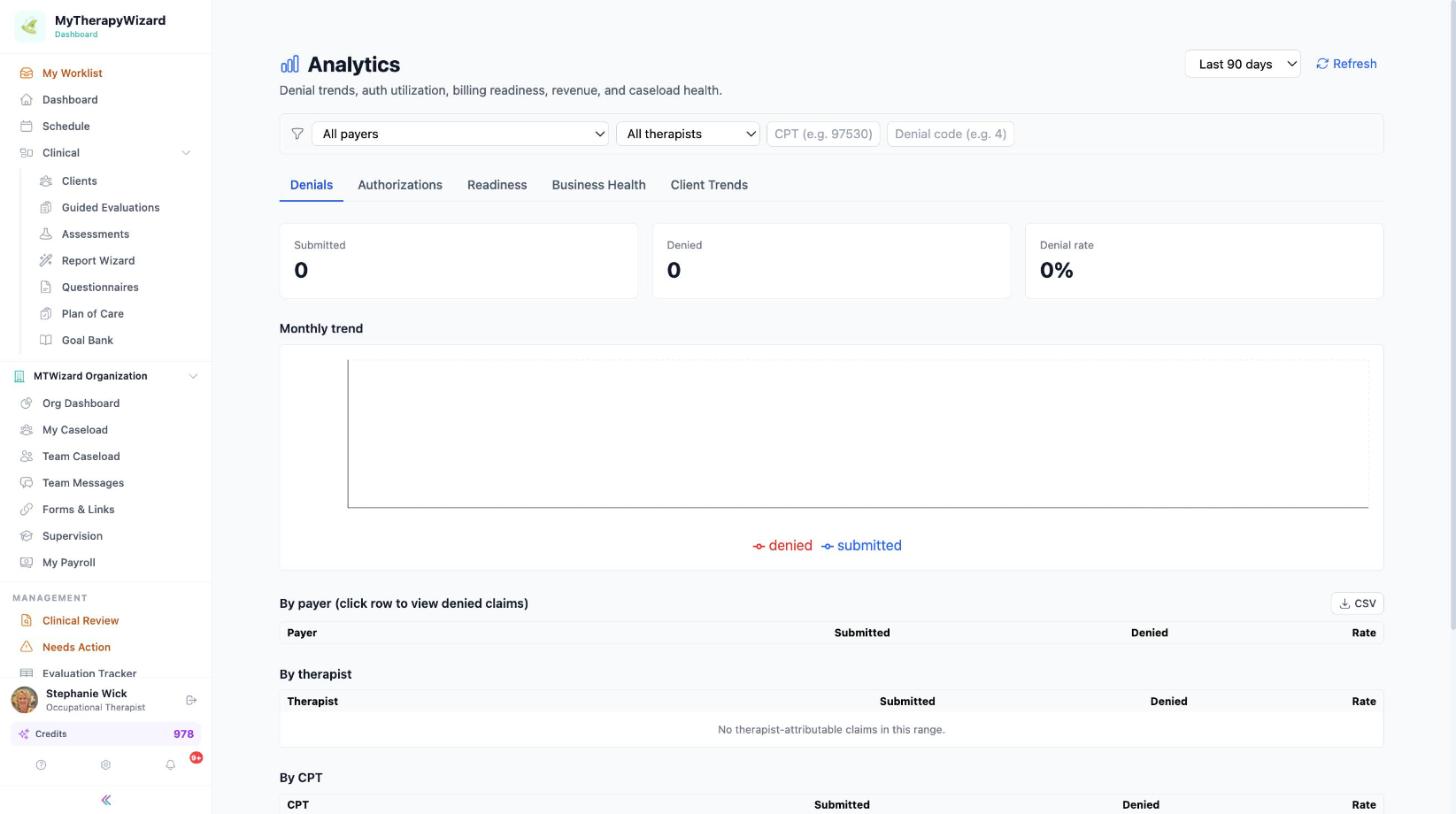Click the Guided Evaluations clipboard icon

coord(46,208)
